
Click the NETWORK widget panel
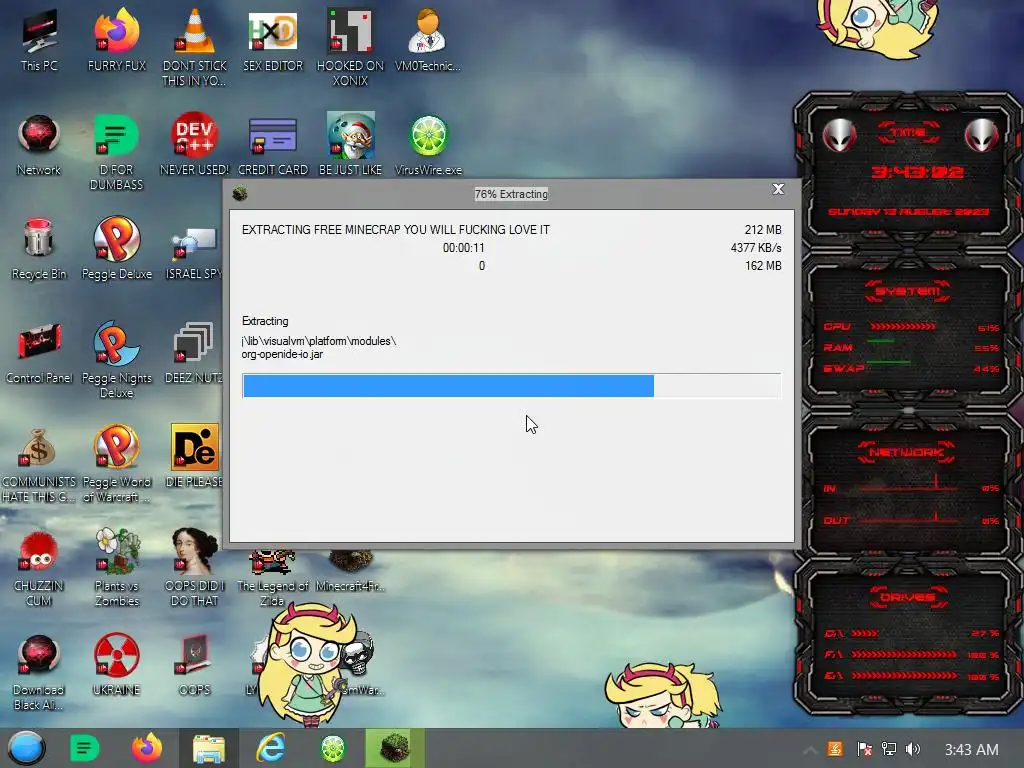909,485
